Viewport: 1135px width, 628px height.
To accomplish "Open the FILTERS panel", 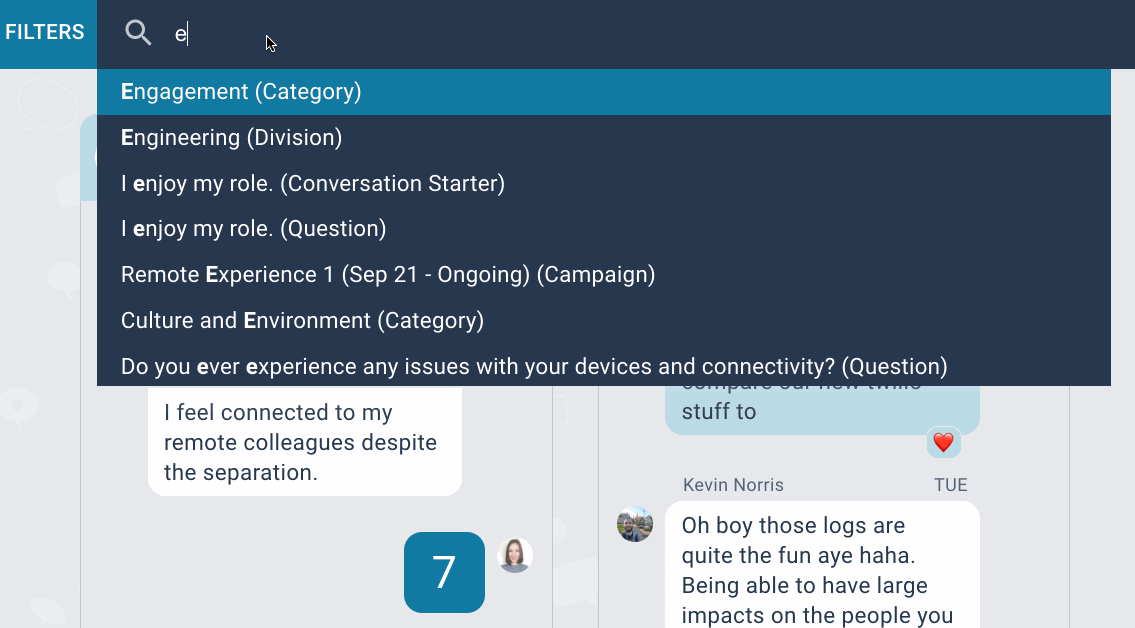I will [47, 33].
